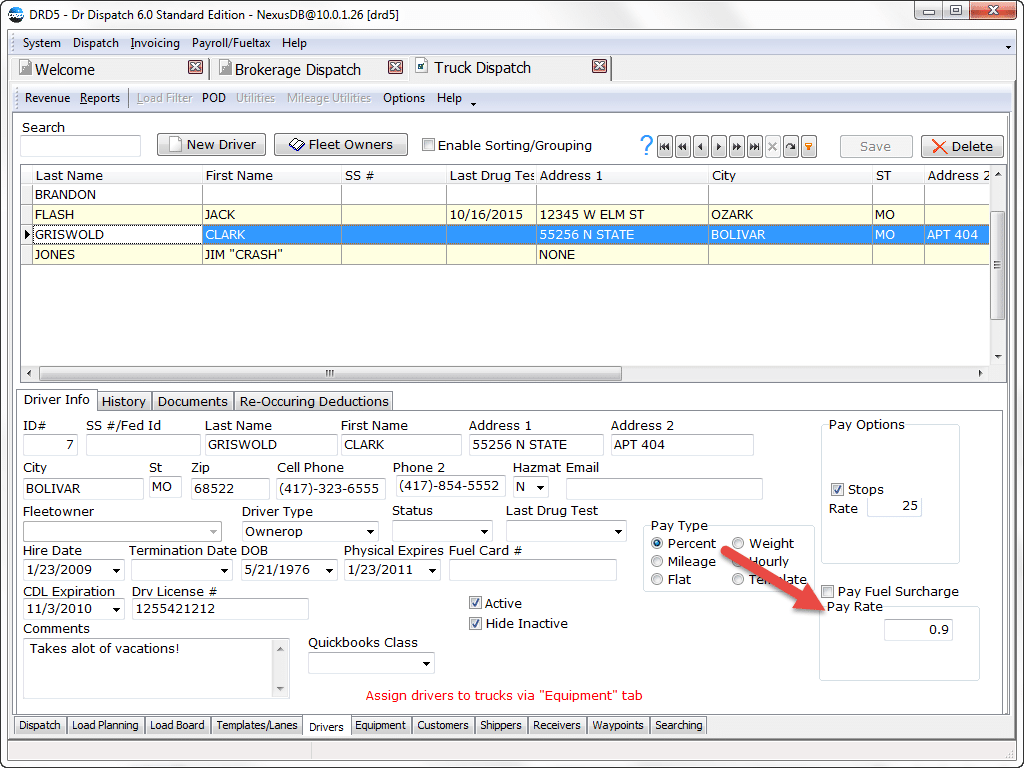
Task: Select the Hourly pay type
Action: click(x=737, y=561)
